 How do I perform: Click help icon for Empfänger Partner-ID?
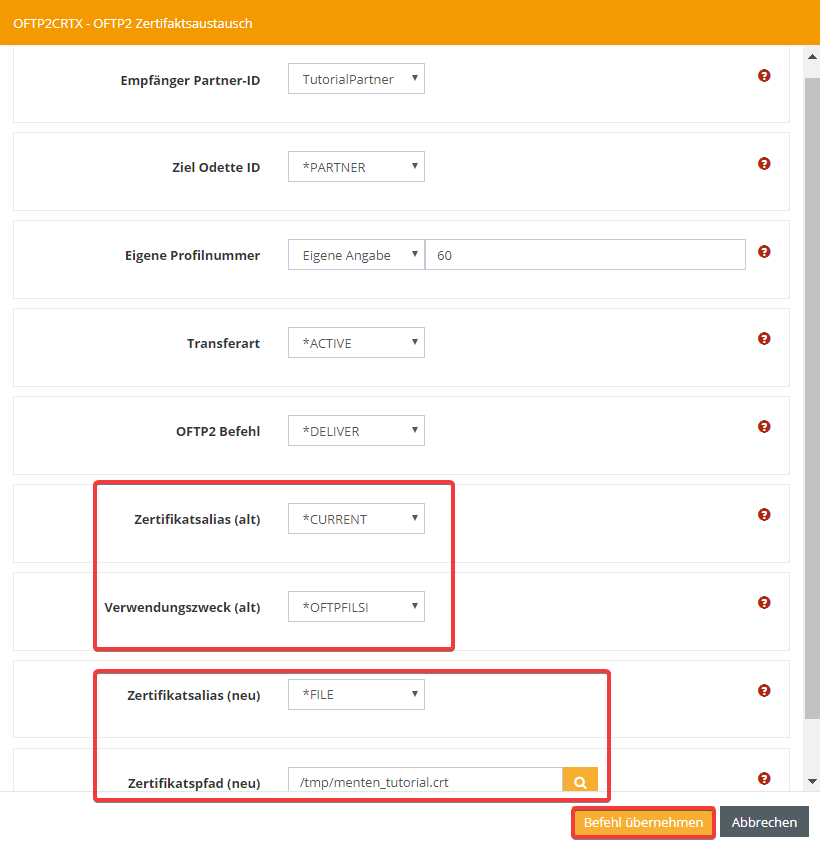pyautogui.click(x=764, y=76)
